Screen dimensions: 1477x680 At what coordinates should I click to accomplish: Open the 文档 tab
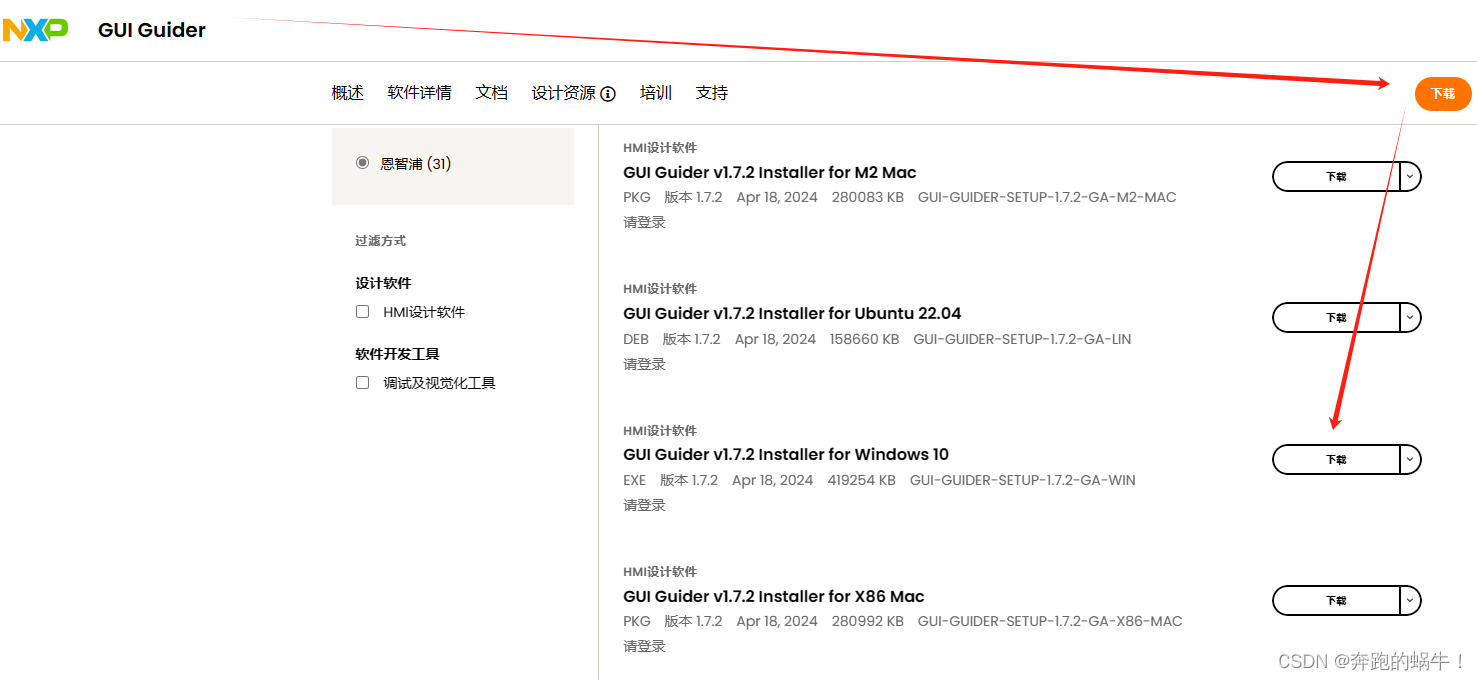coord(491,93)
